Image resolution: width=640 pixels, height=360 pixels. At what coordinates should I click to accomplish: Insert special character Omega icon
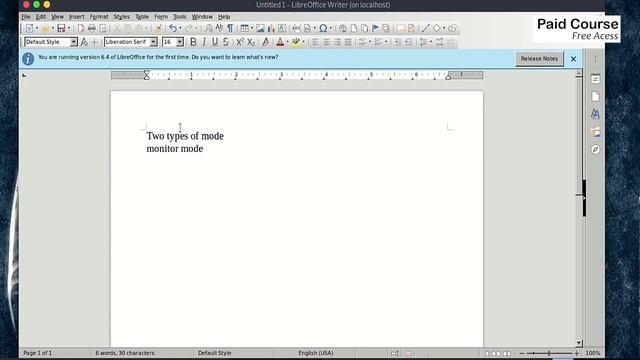[323, 28]
